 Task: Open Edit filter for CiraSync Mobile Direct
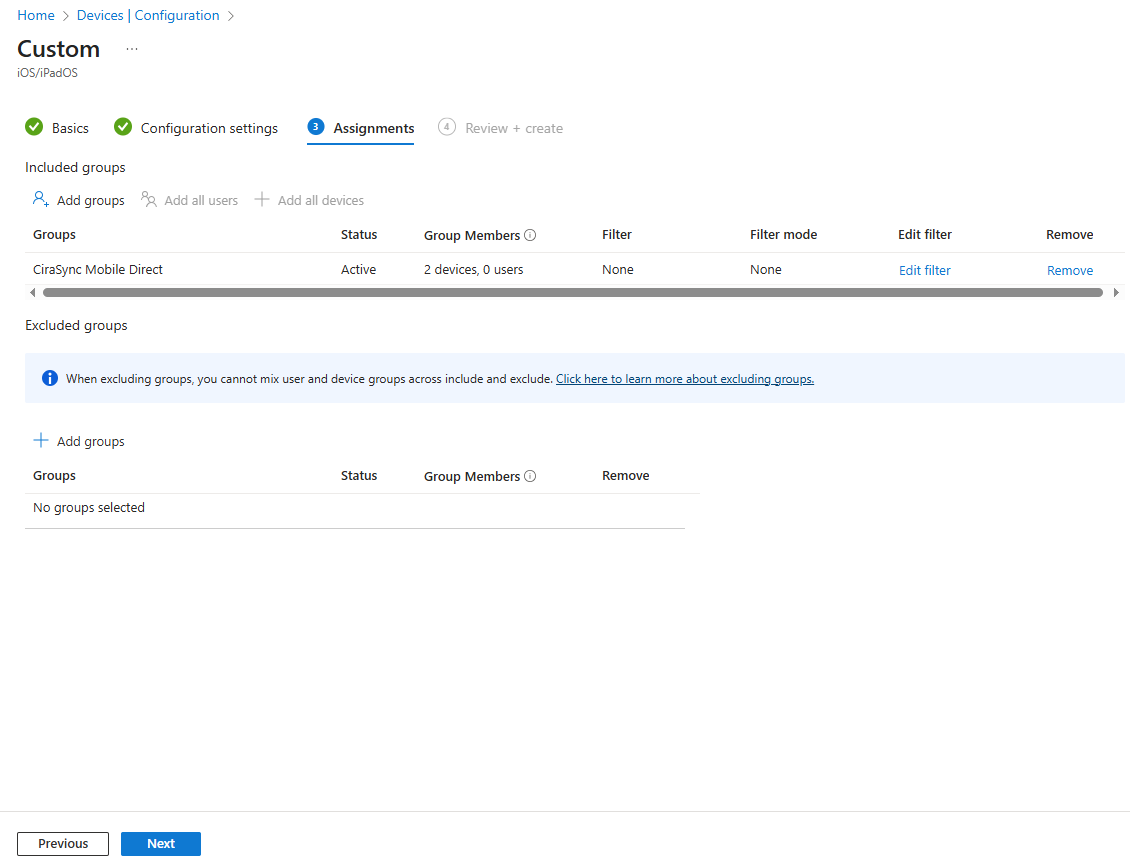[924, 269]
